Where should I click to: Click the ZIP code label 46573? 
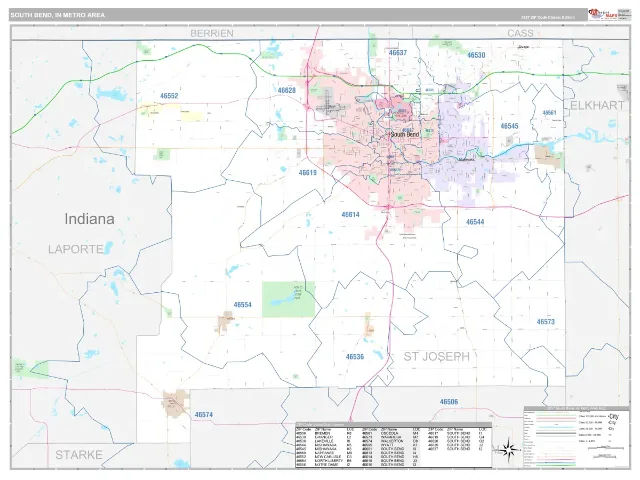pos(546,322)
